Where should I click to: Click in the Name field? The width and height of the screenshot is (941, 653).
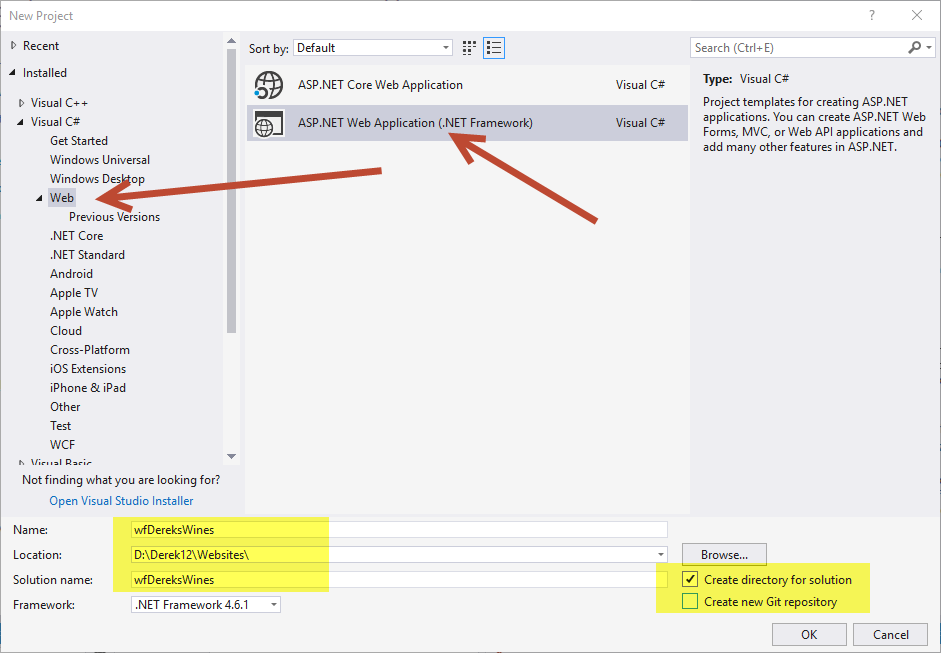coord(399,529)
